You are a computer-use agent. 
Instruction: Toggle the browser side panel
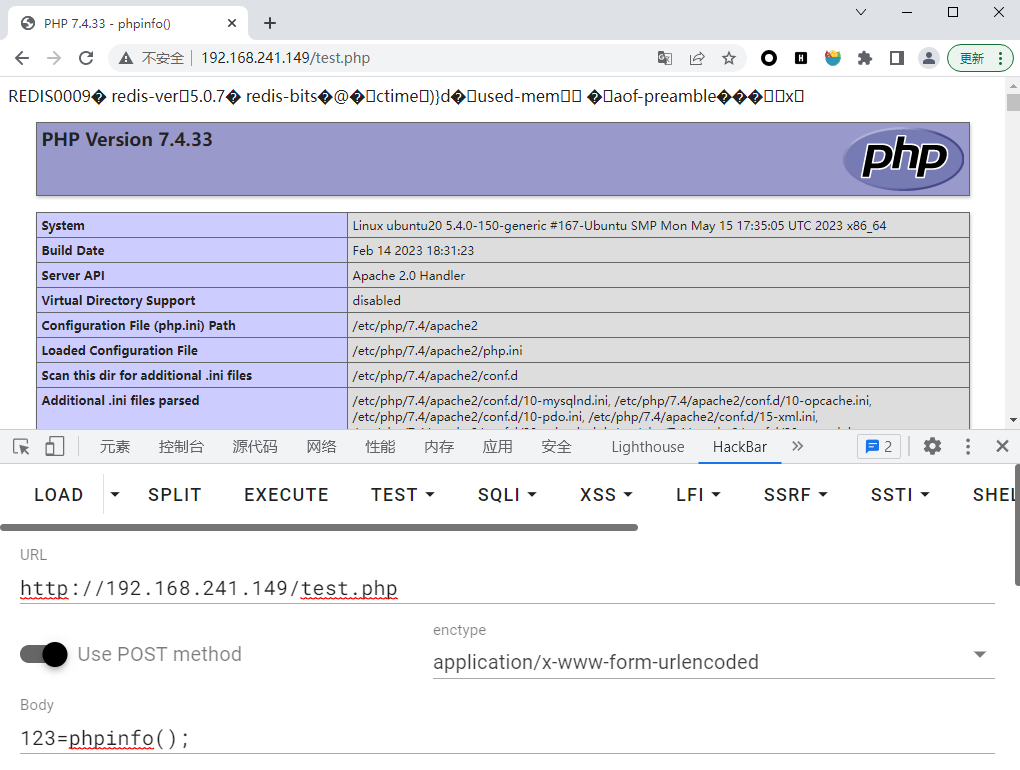896,58
